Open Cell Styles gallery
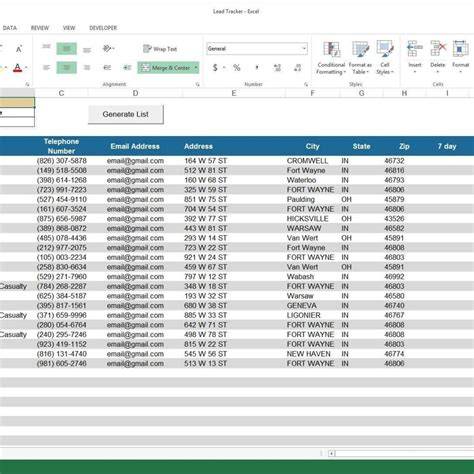Screen dimensions: 474x474 [x=385, y=57]
